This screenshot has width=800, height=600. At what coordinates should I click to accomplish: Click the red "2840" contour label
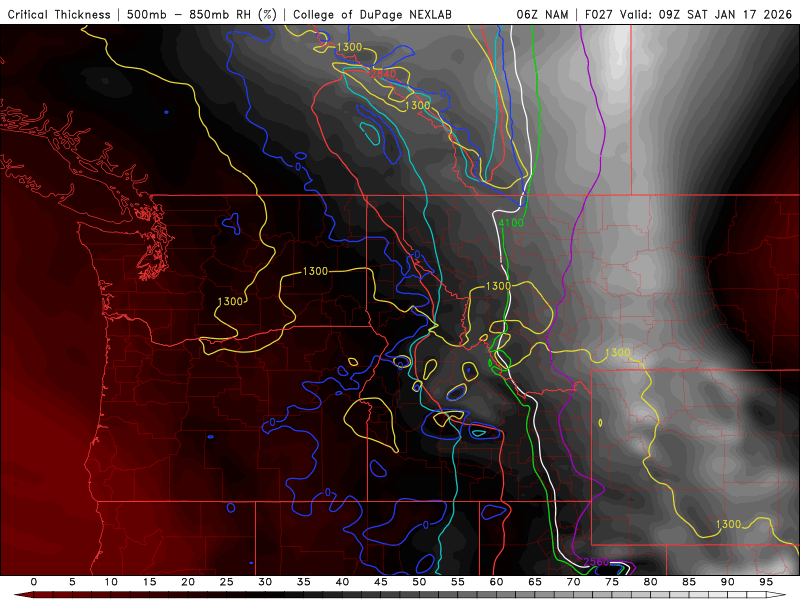383,74
